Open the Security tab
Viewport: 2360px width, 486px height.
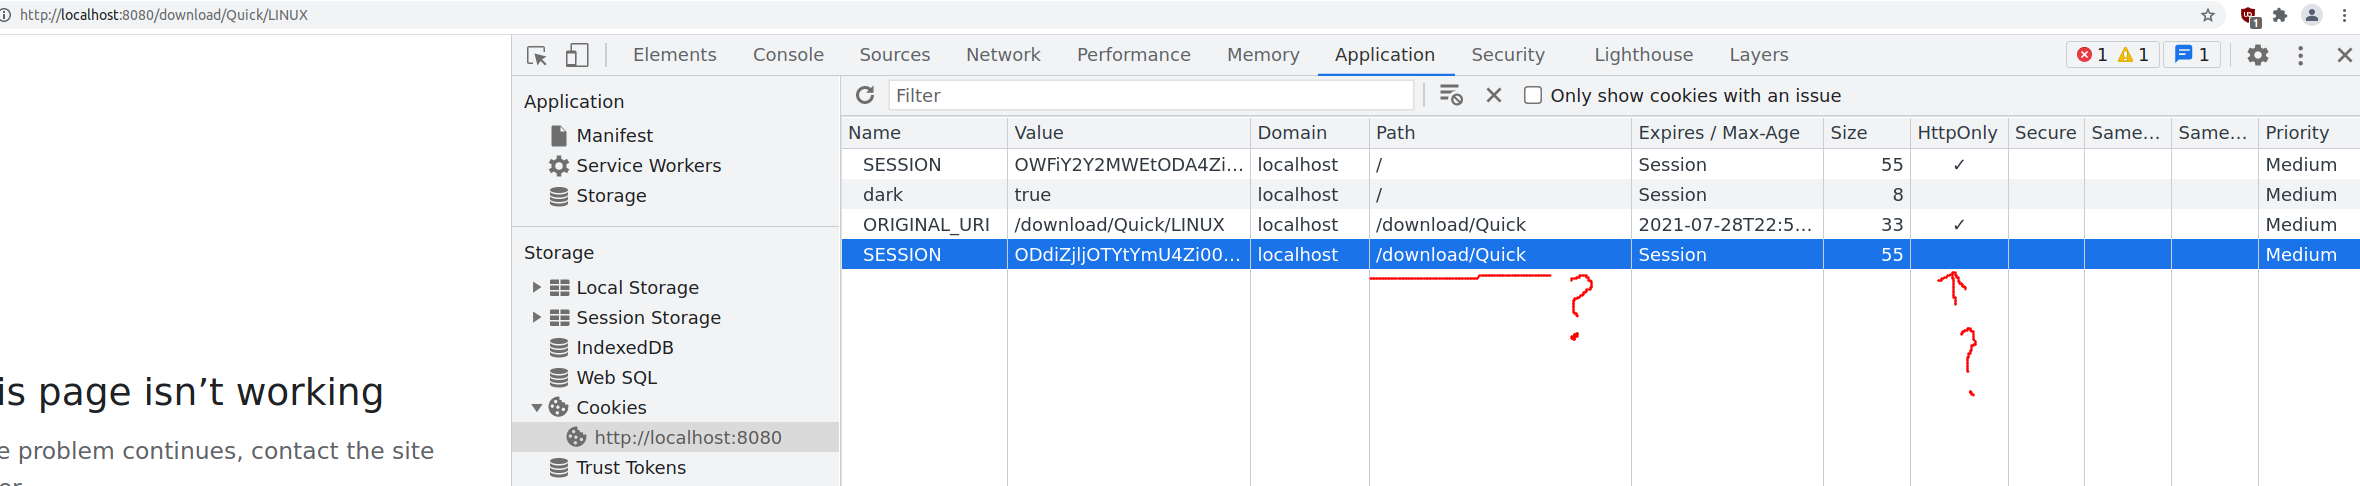pos(1508,55)
